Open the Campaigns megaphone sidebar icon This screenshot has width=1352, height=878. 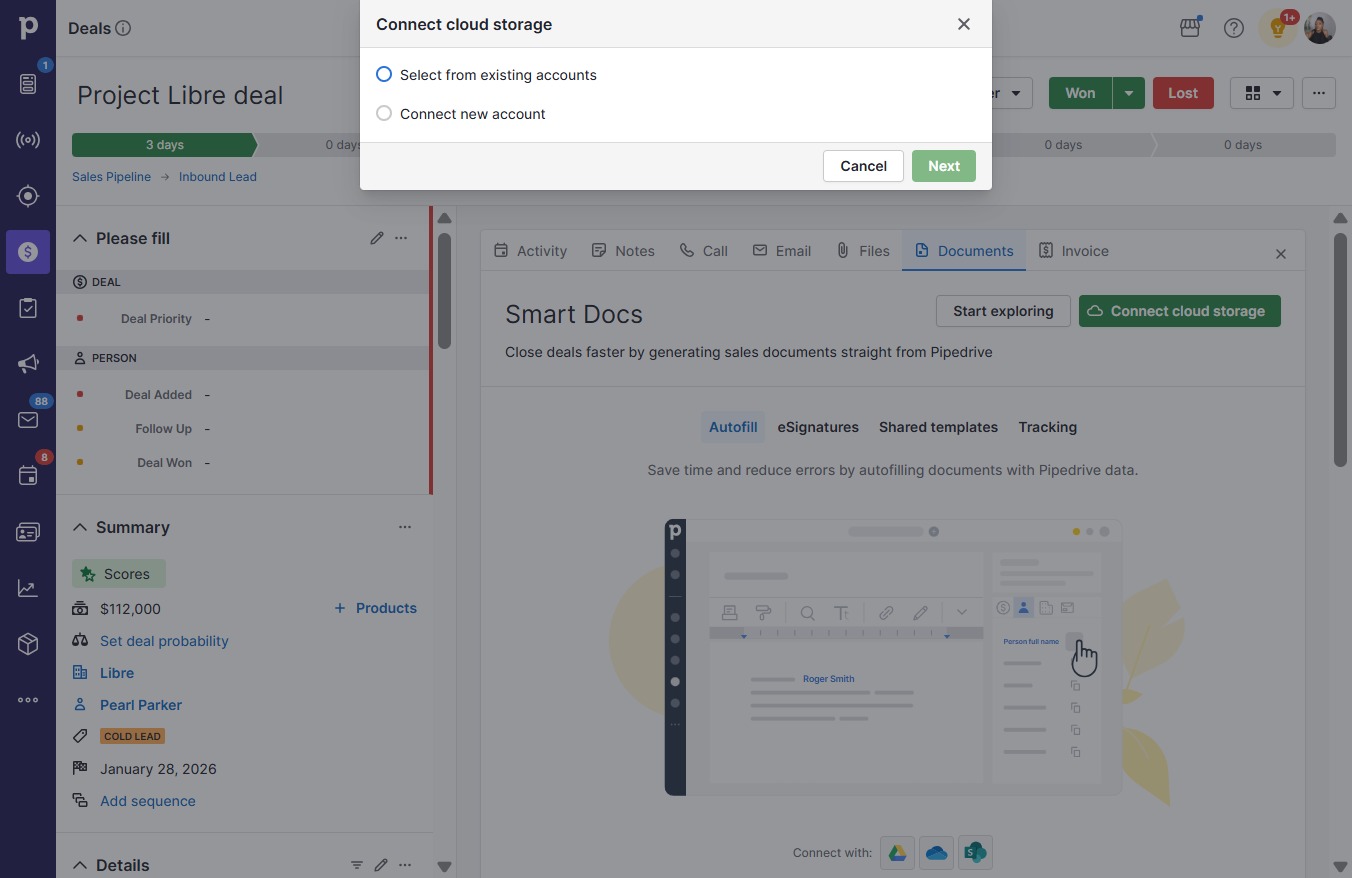point(28,364)
